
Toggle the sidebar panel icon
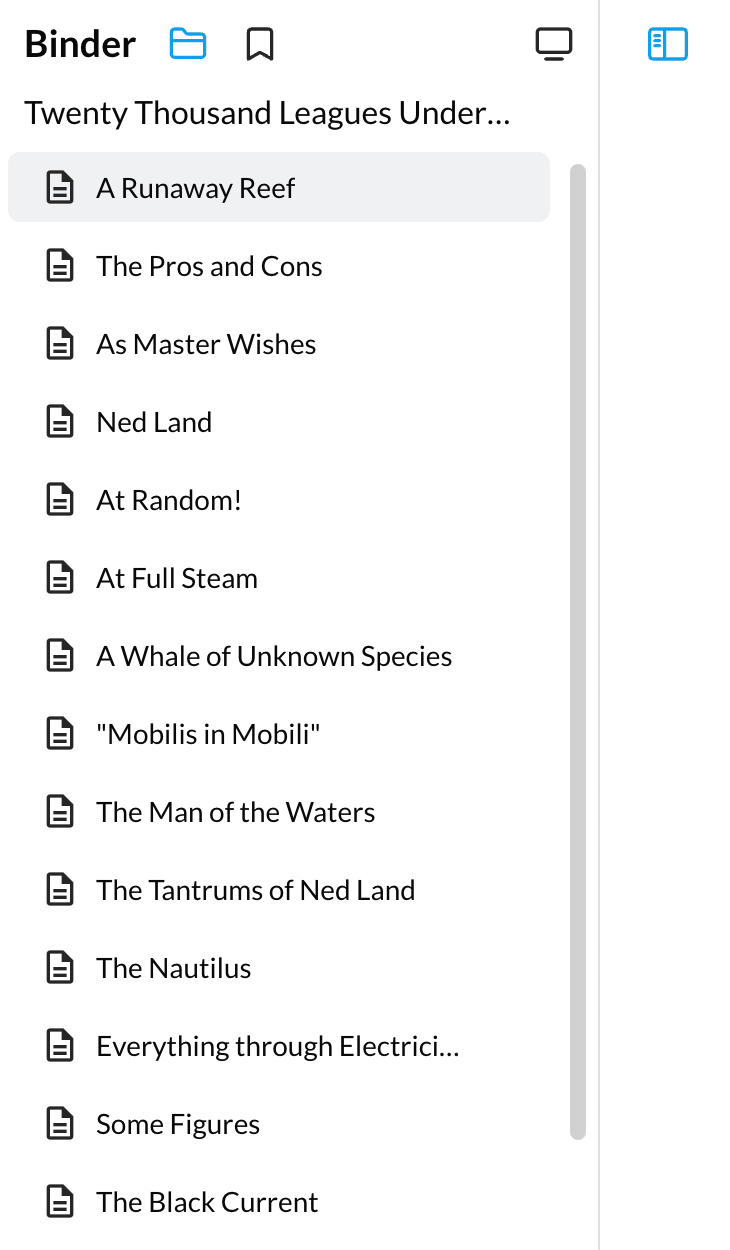(x=668, y=44)
